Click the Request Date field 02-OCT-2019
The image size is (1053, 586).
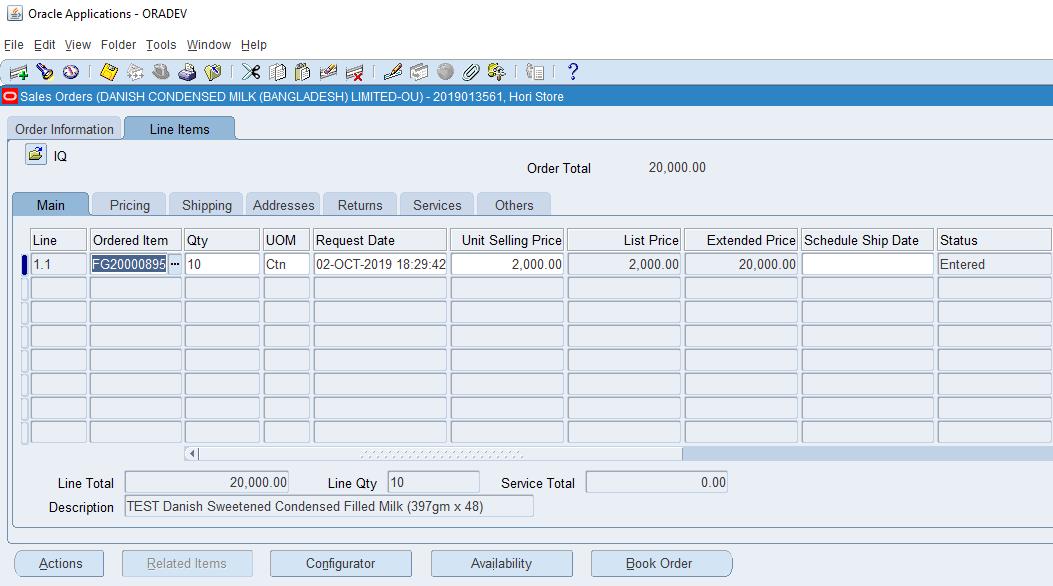[380, 264]
